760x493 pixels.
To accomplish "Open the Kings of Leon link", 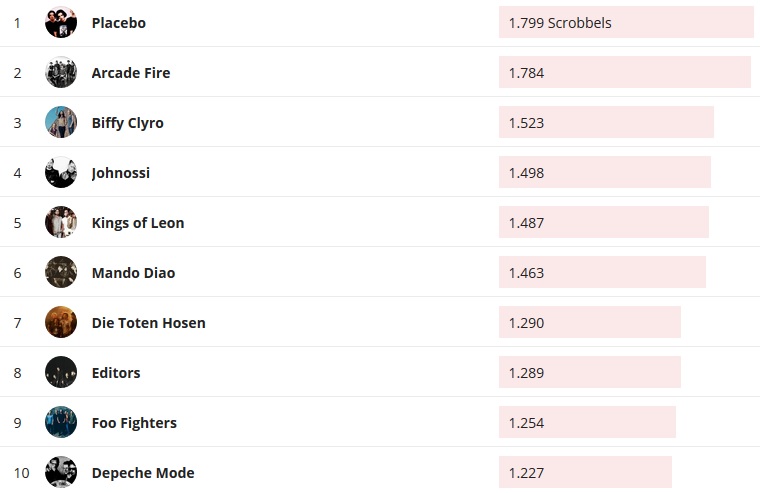I will [x=138, y=222].
